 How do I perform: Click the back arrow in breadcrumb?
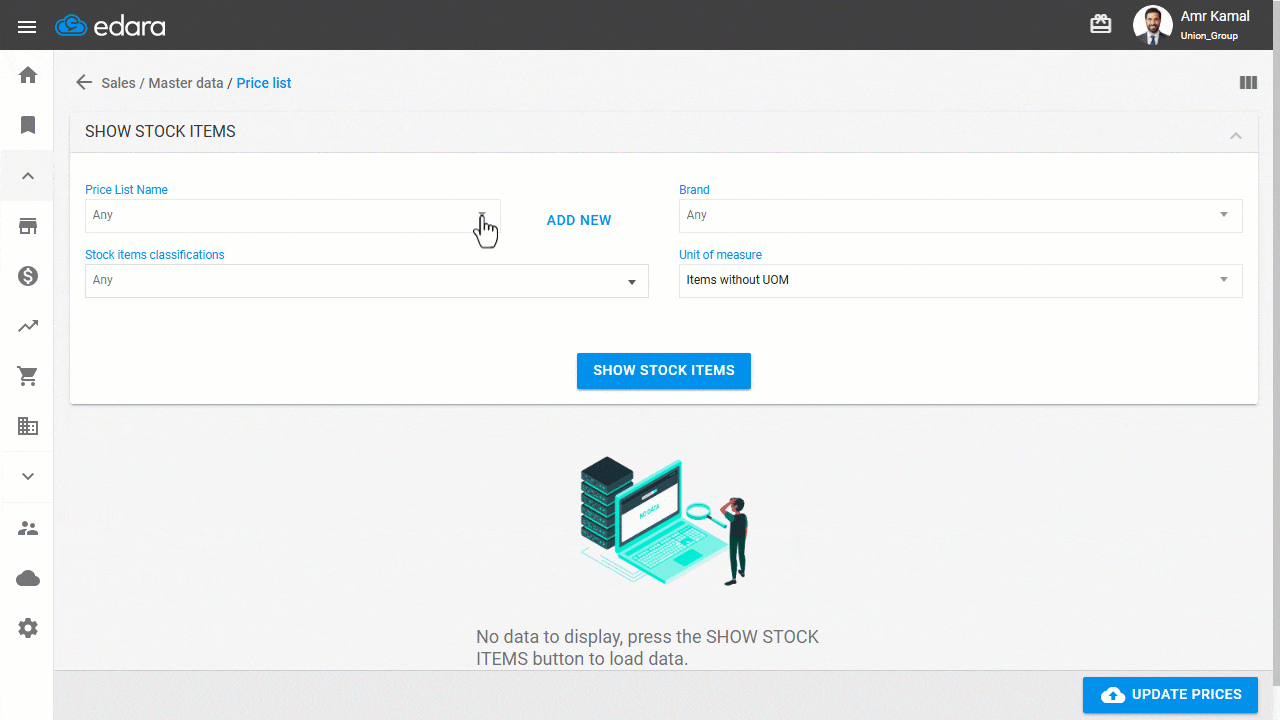click(84, 83)
